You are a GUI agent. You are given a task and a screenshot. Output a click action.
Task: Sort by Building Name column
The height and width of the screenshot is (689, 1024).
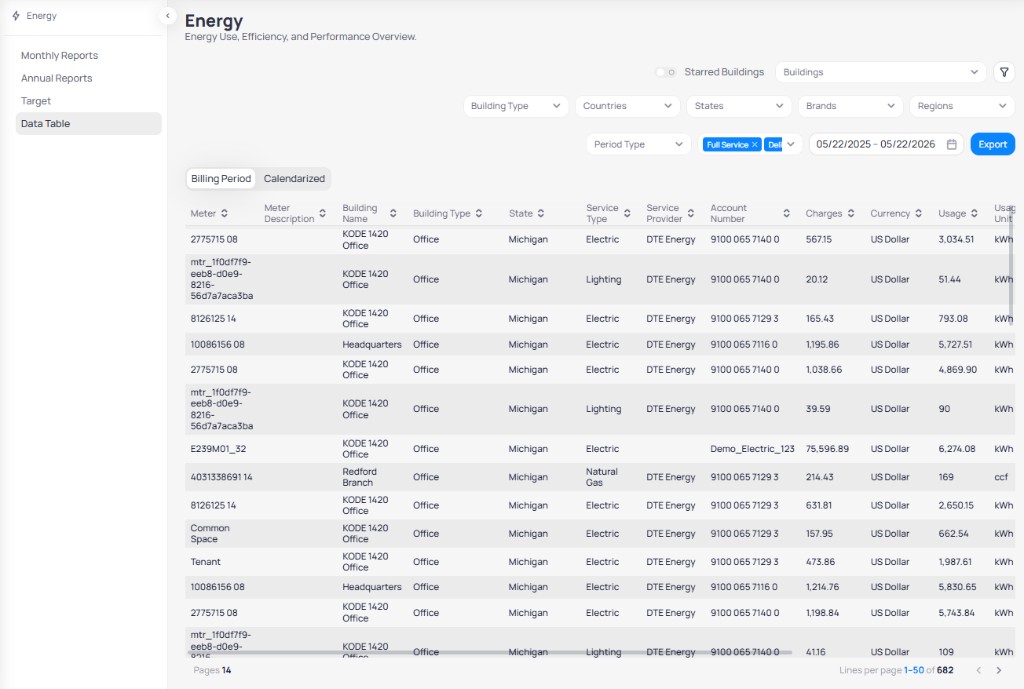click(393, 213)
